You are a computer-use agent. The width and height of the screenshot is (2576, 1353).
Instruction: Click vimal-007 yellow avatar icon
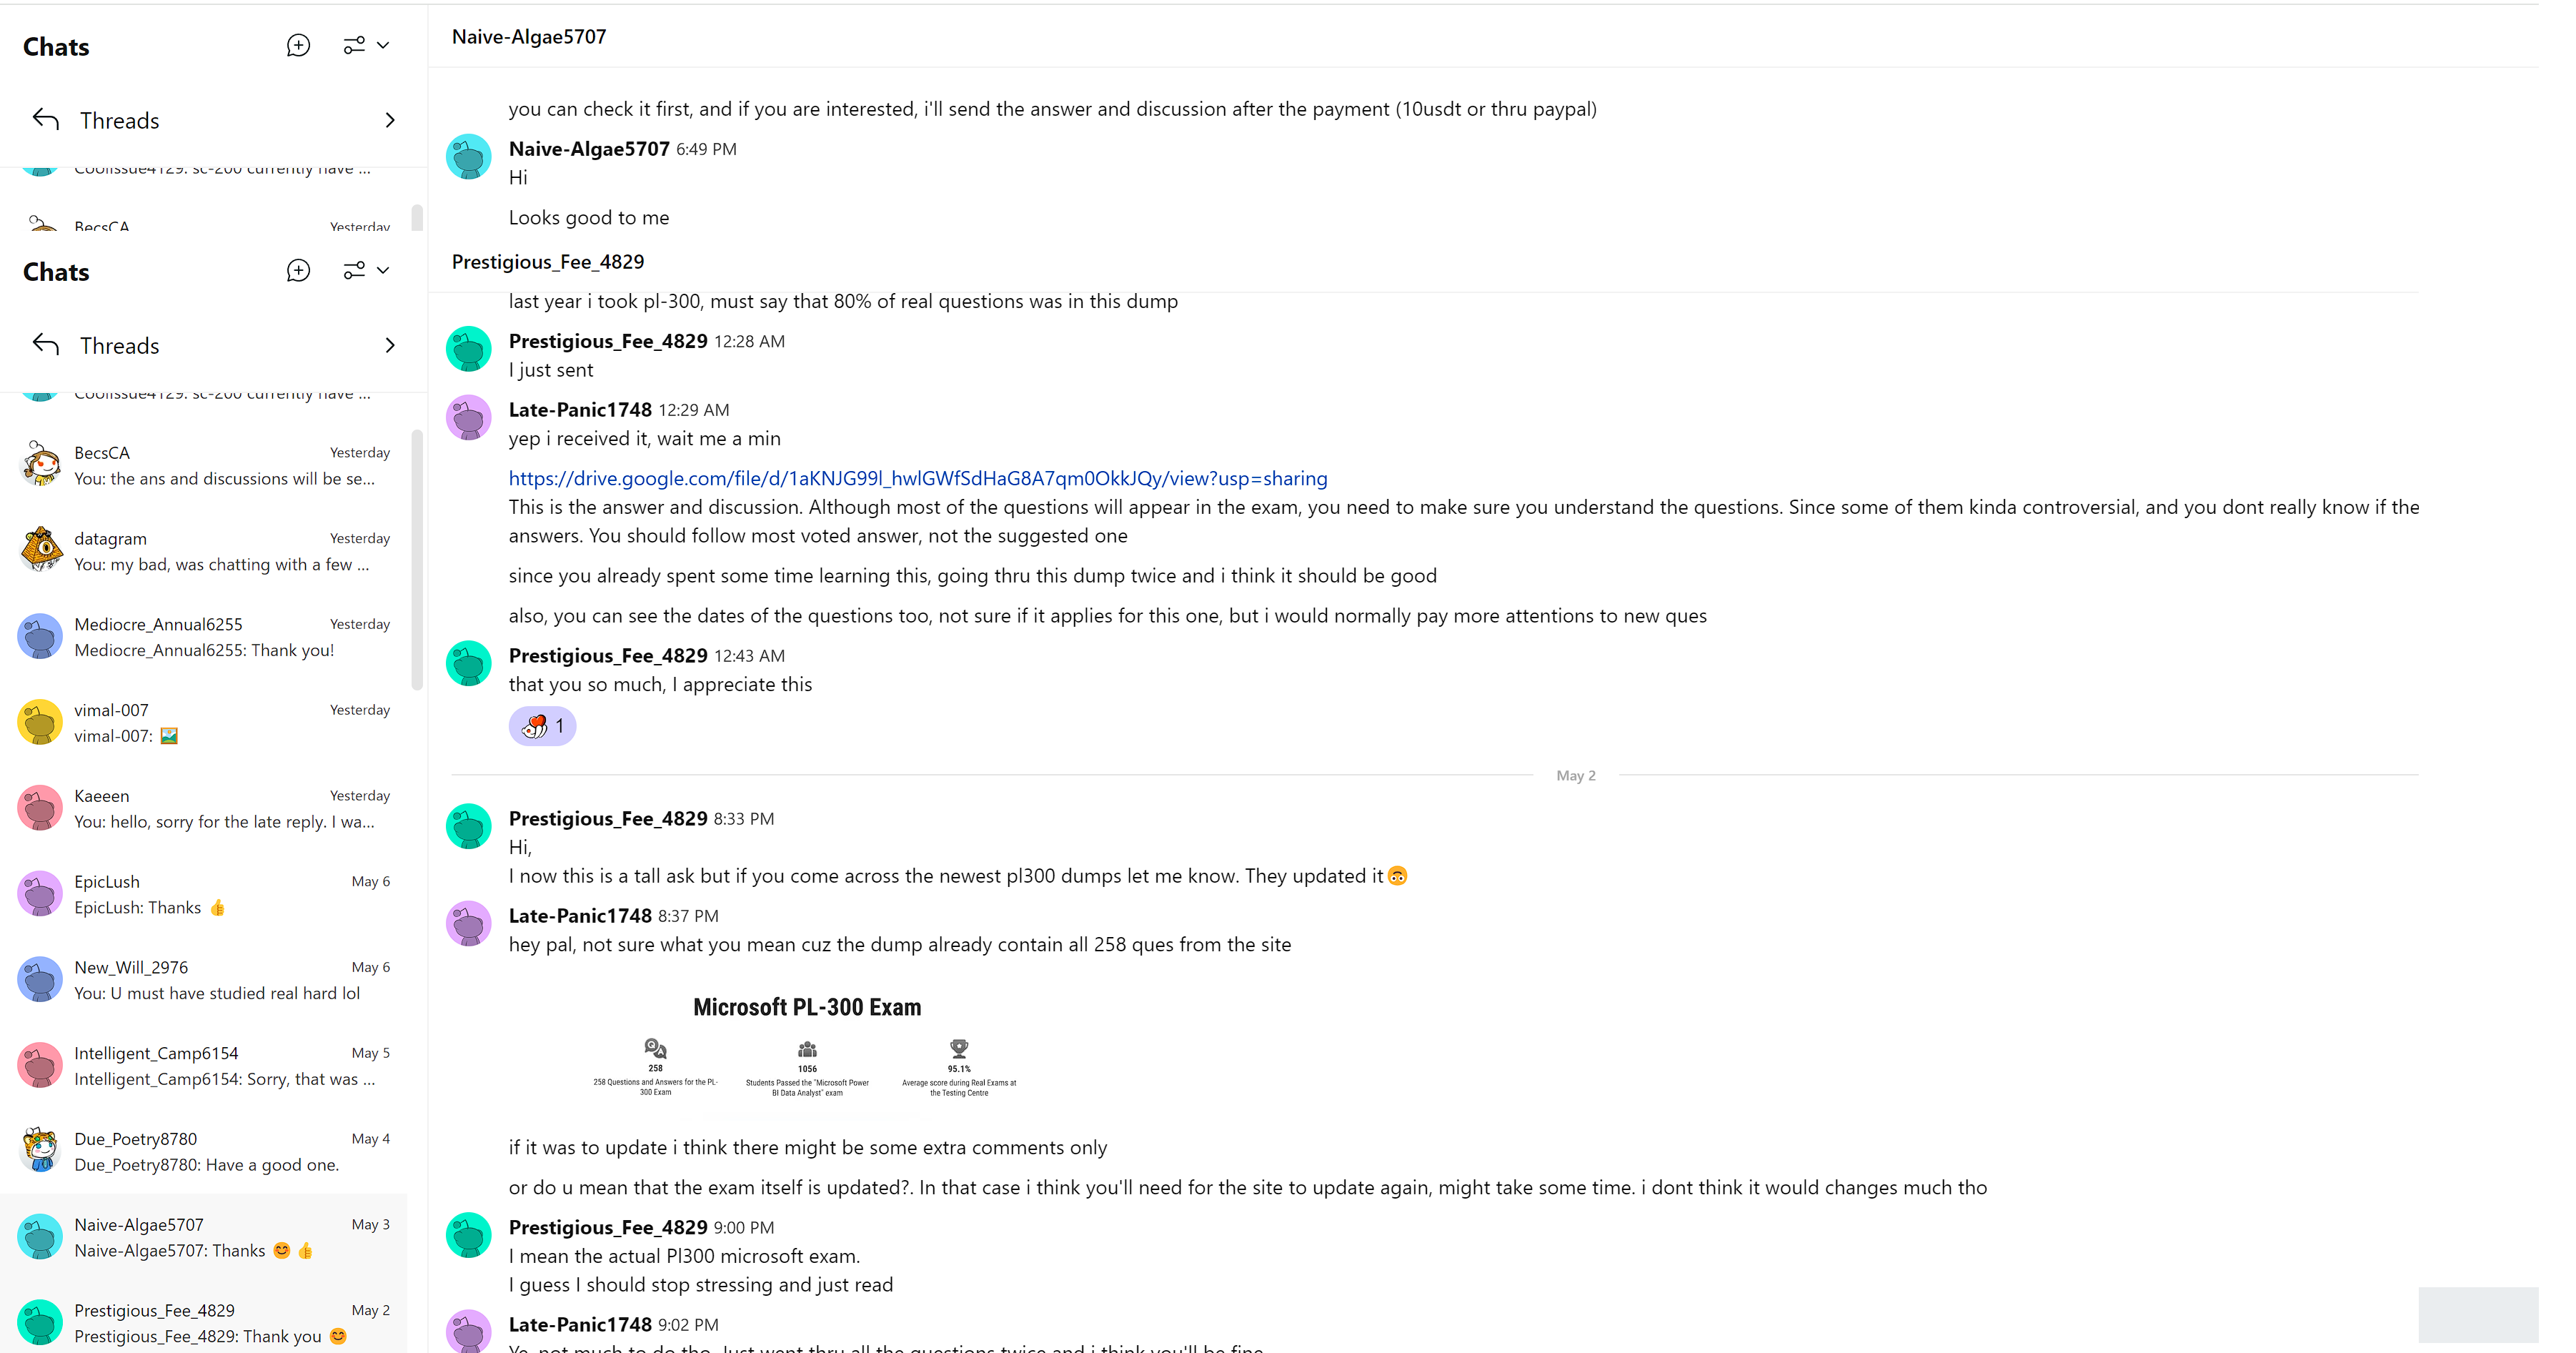tap(40, 723)
